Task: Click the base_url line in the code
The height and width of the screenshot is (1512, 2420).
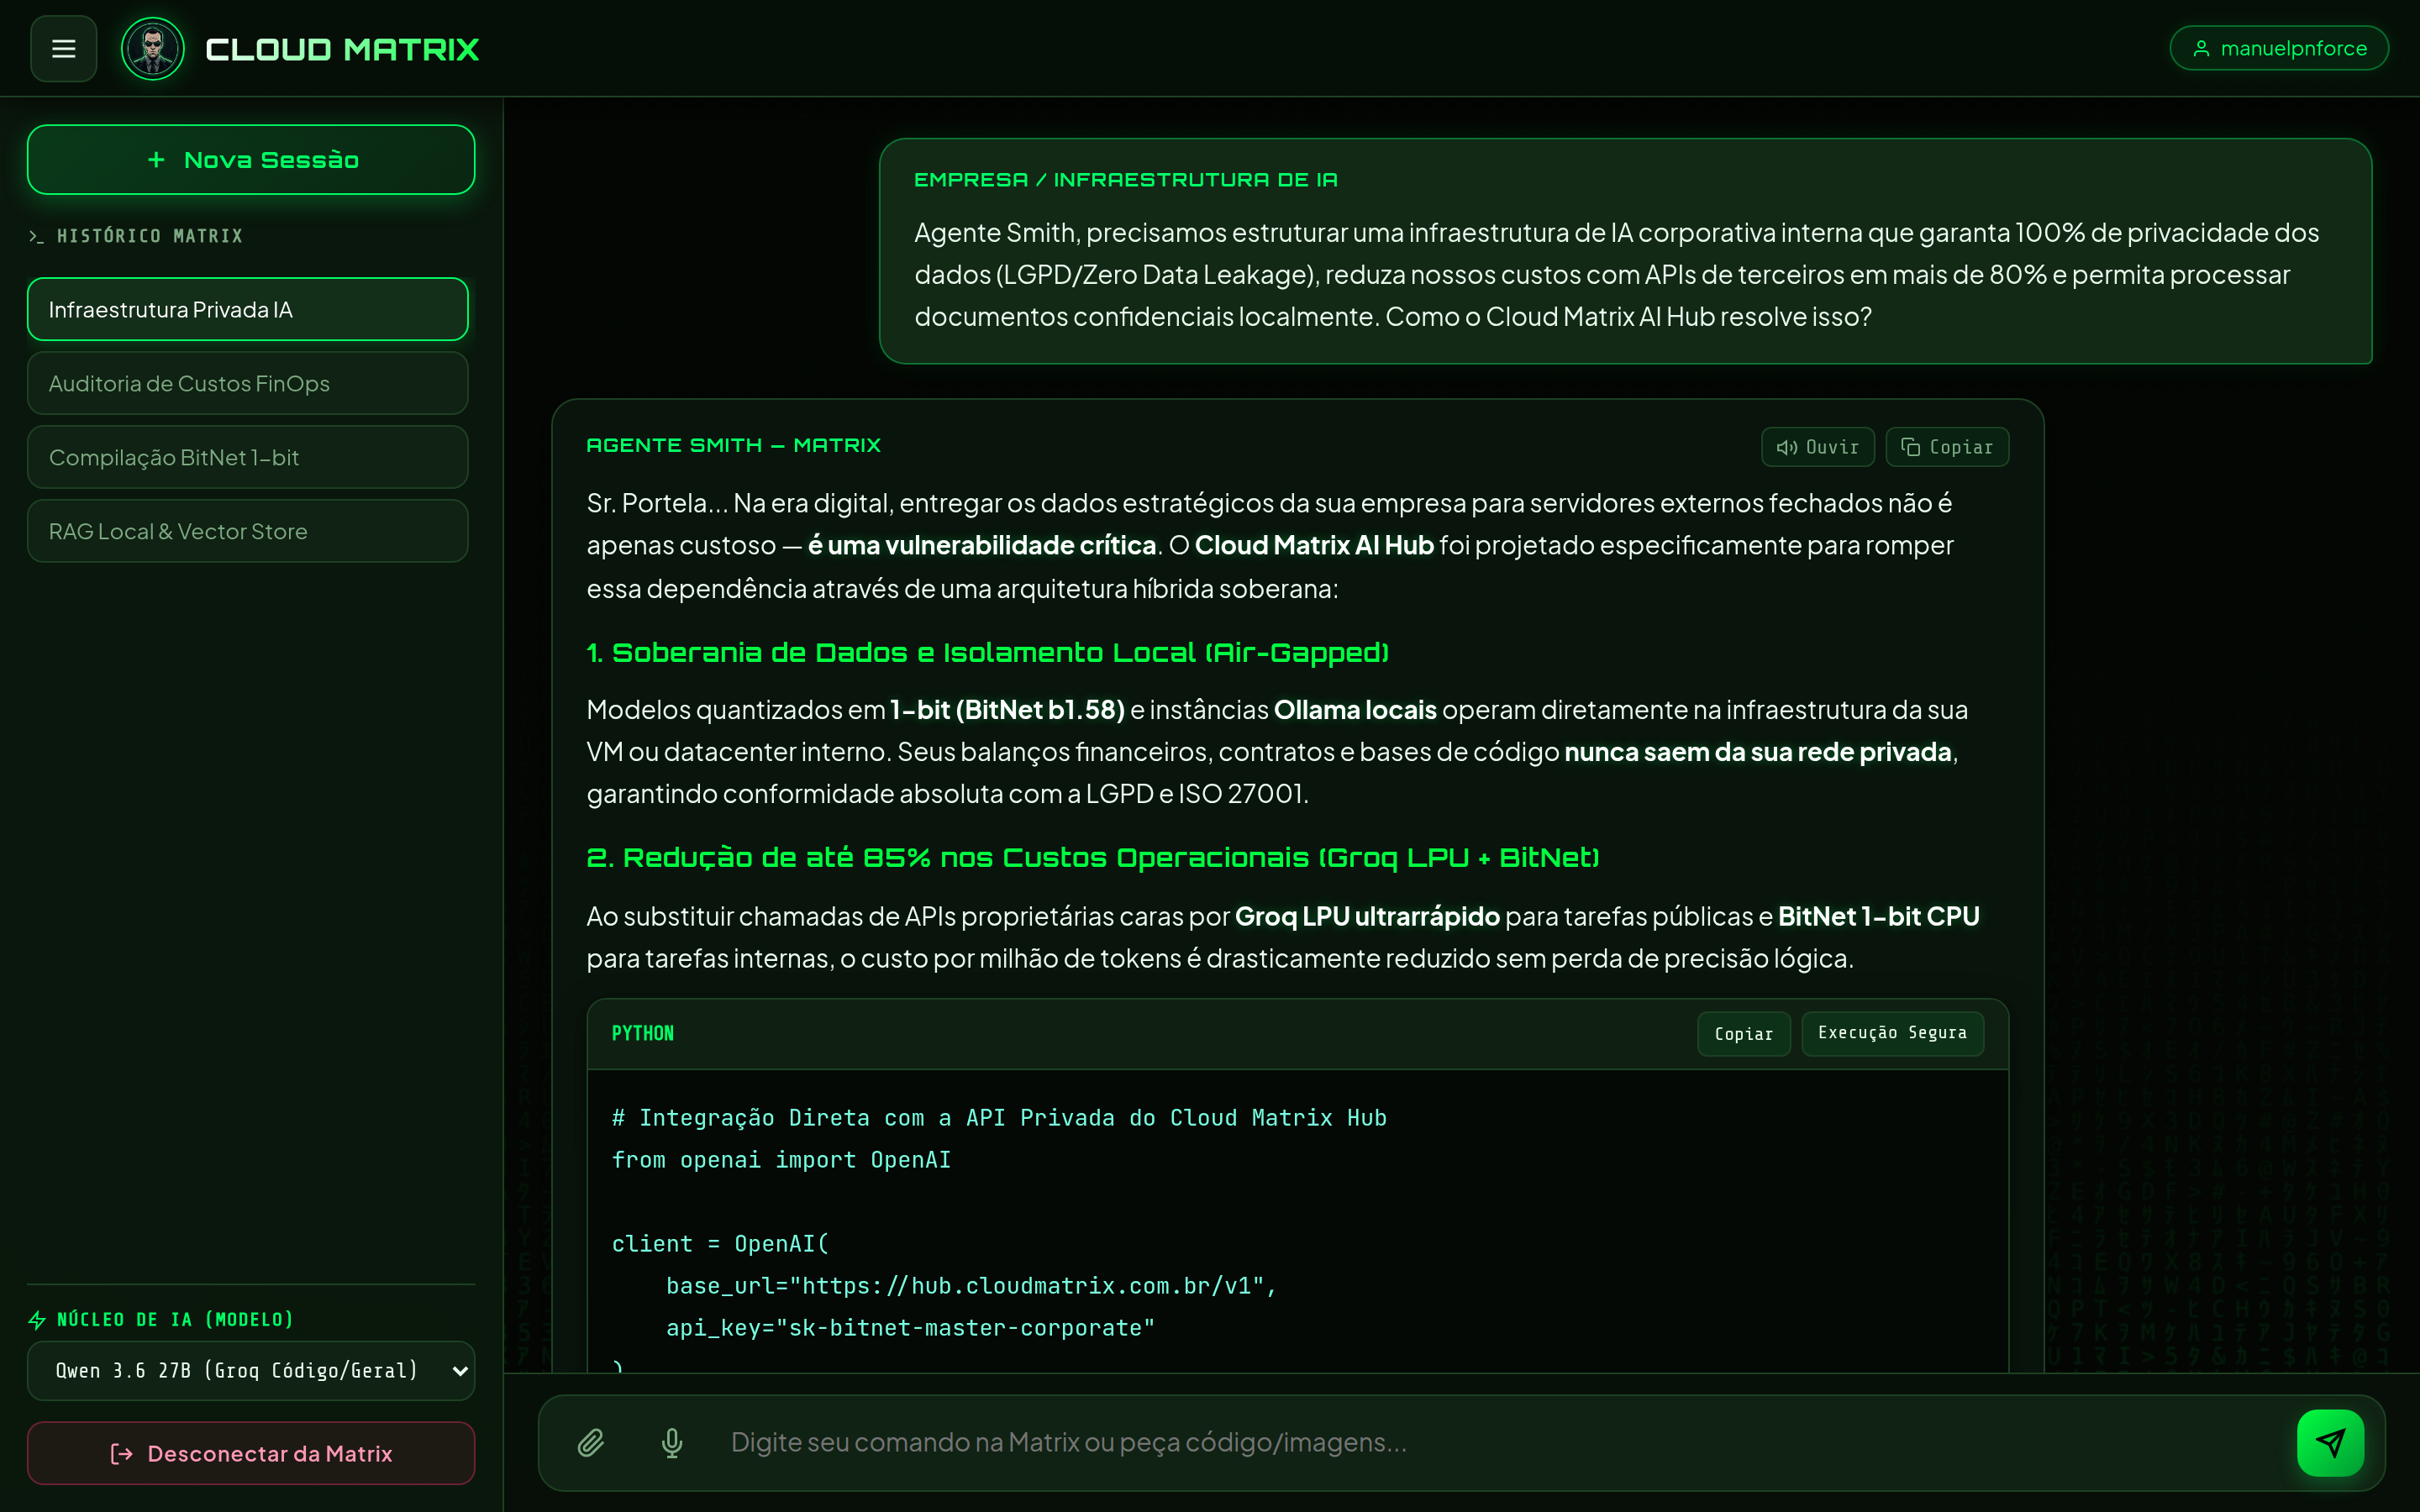Action: [971, 1286]
